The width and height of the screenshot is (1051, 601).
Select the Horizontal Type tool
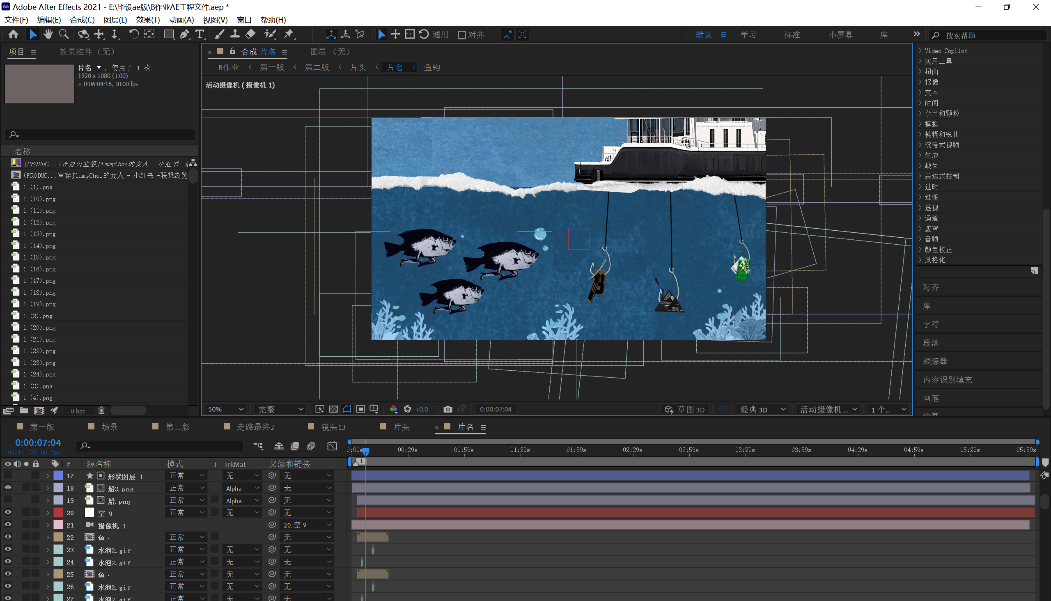tap(200, 34)
